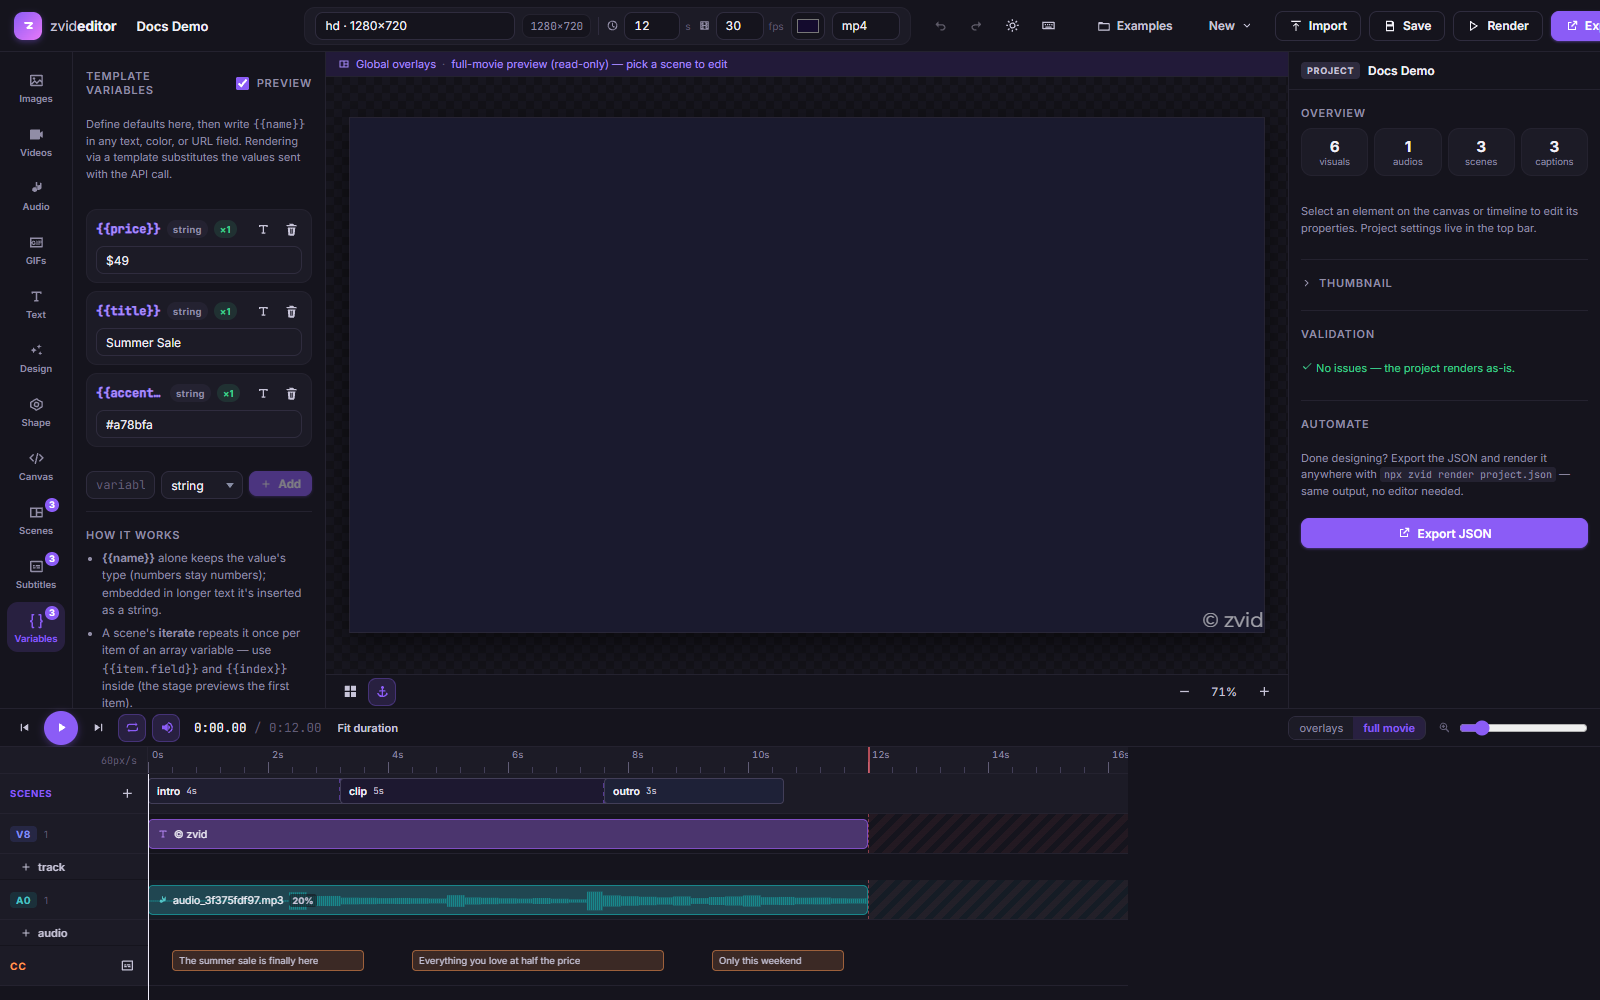Adjust the timeline zoom slider

[x=1523, y=728]
